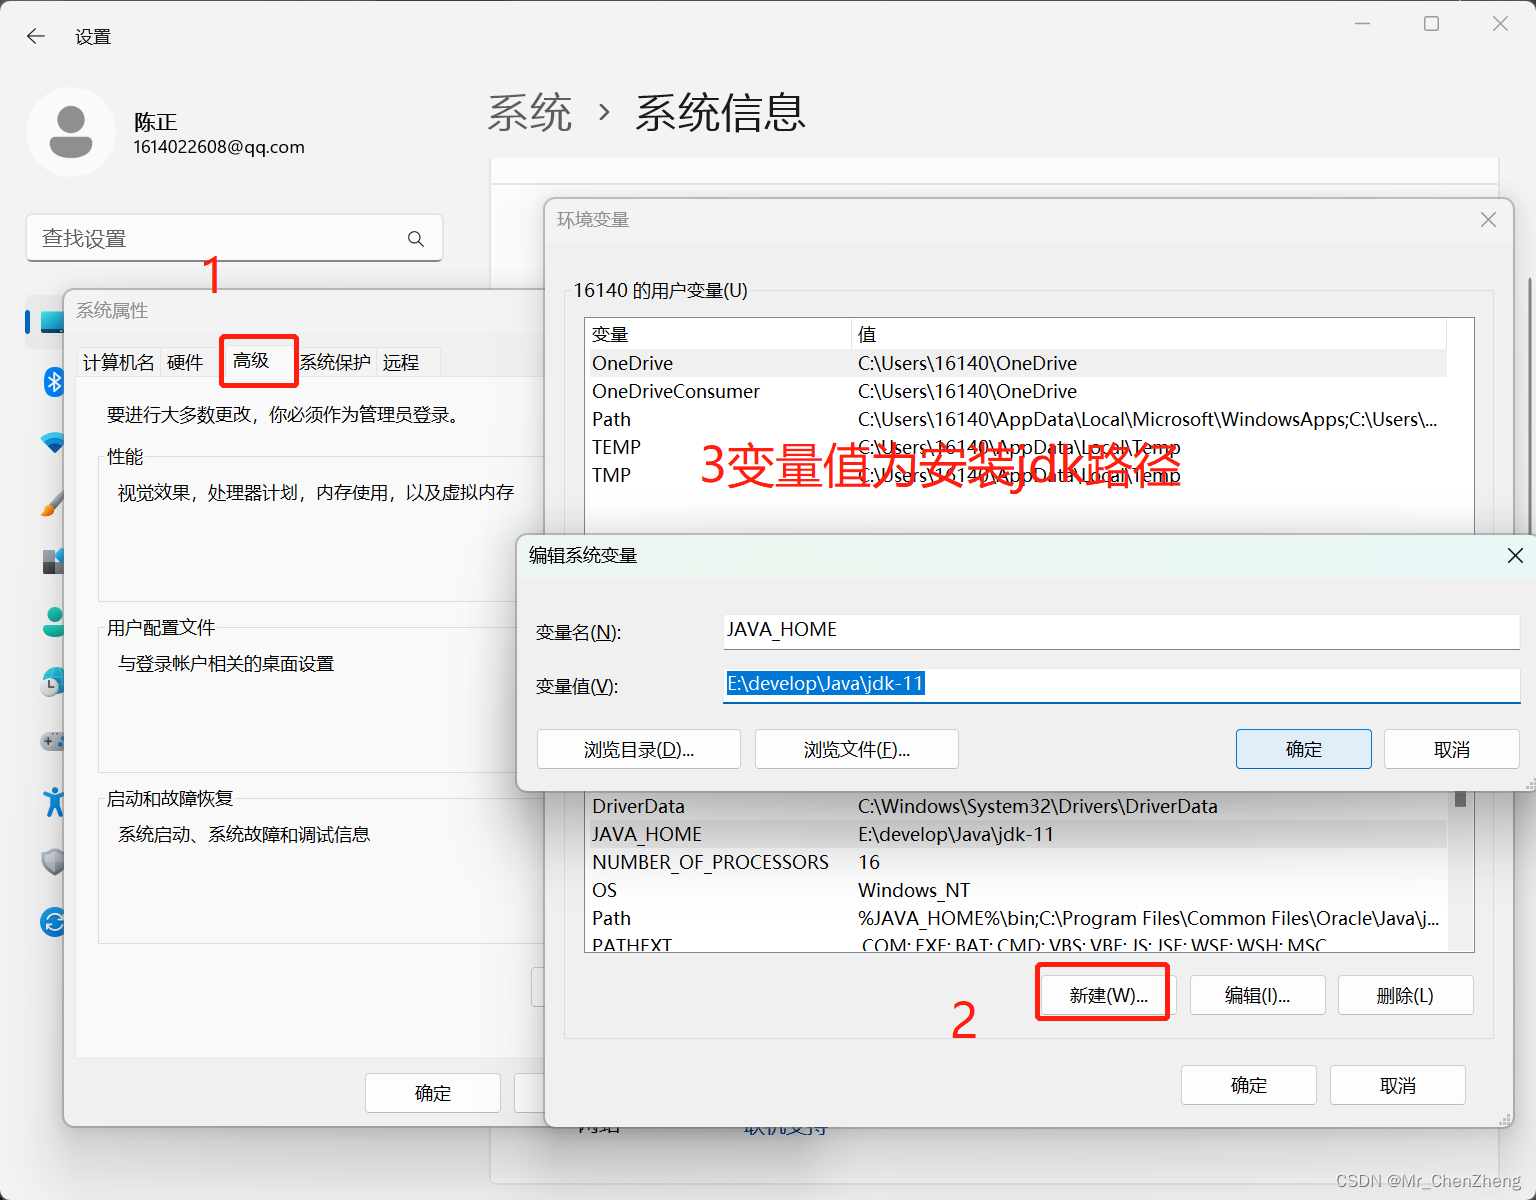Open Windows Update sidebar icon
1536x1200 pixels.
(53, 921)
